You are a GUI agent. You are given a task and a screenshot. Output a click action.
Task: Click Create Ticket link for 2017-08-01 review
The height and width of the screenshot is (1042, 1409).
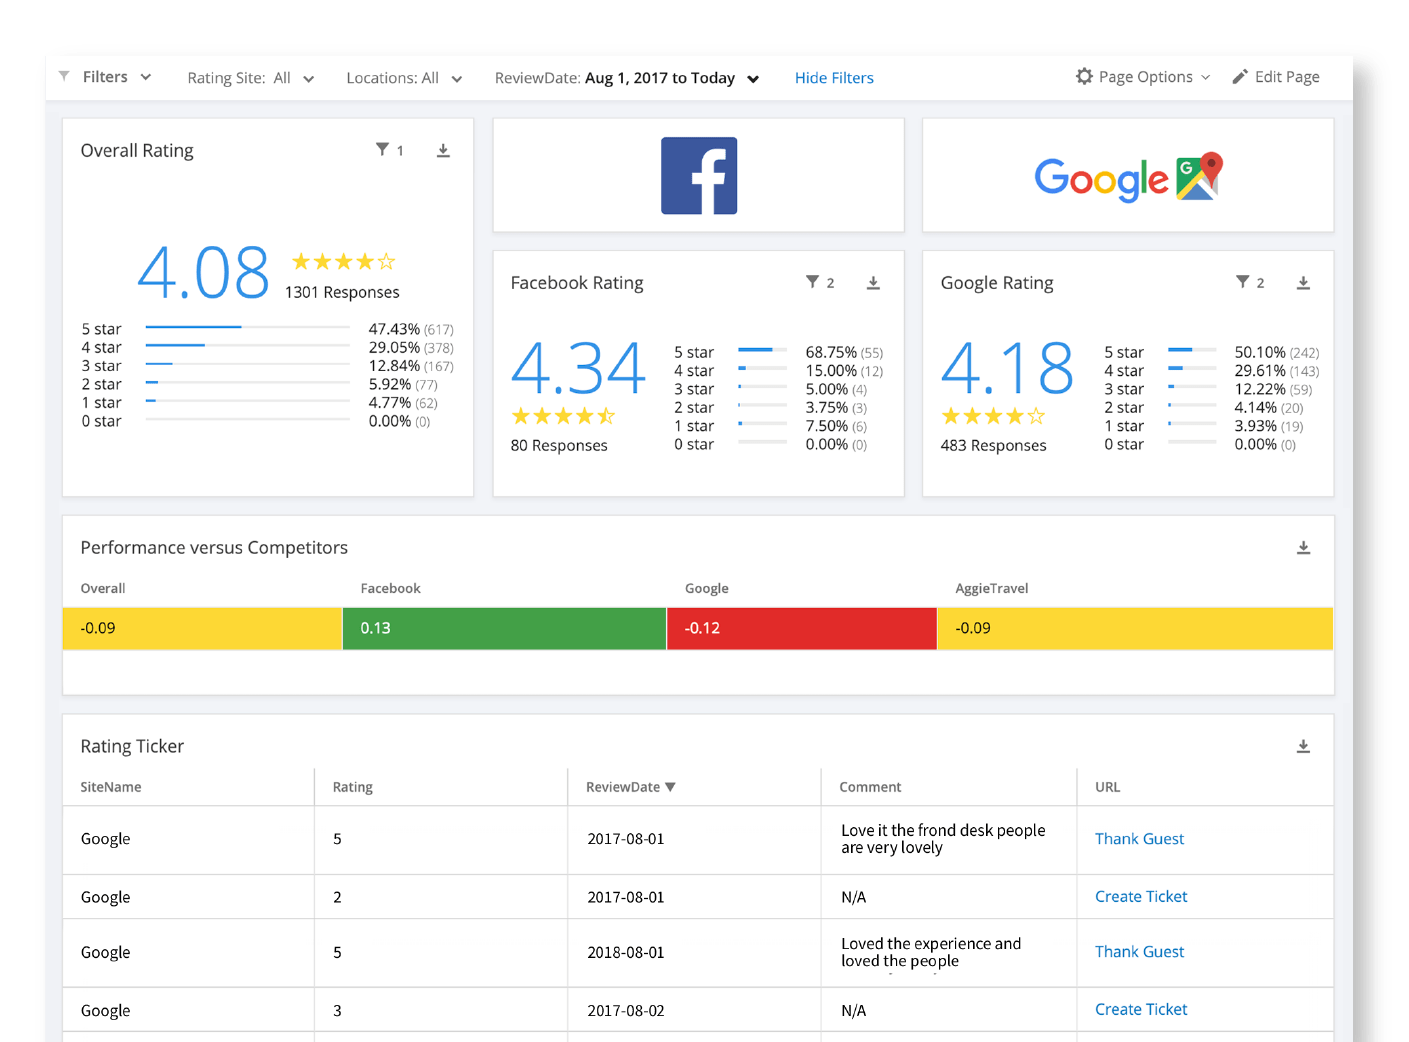click(x=1141, y=897)
